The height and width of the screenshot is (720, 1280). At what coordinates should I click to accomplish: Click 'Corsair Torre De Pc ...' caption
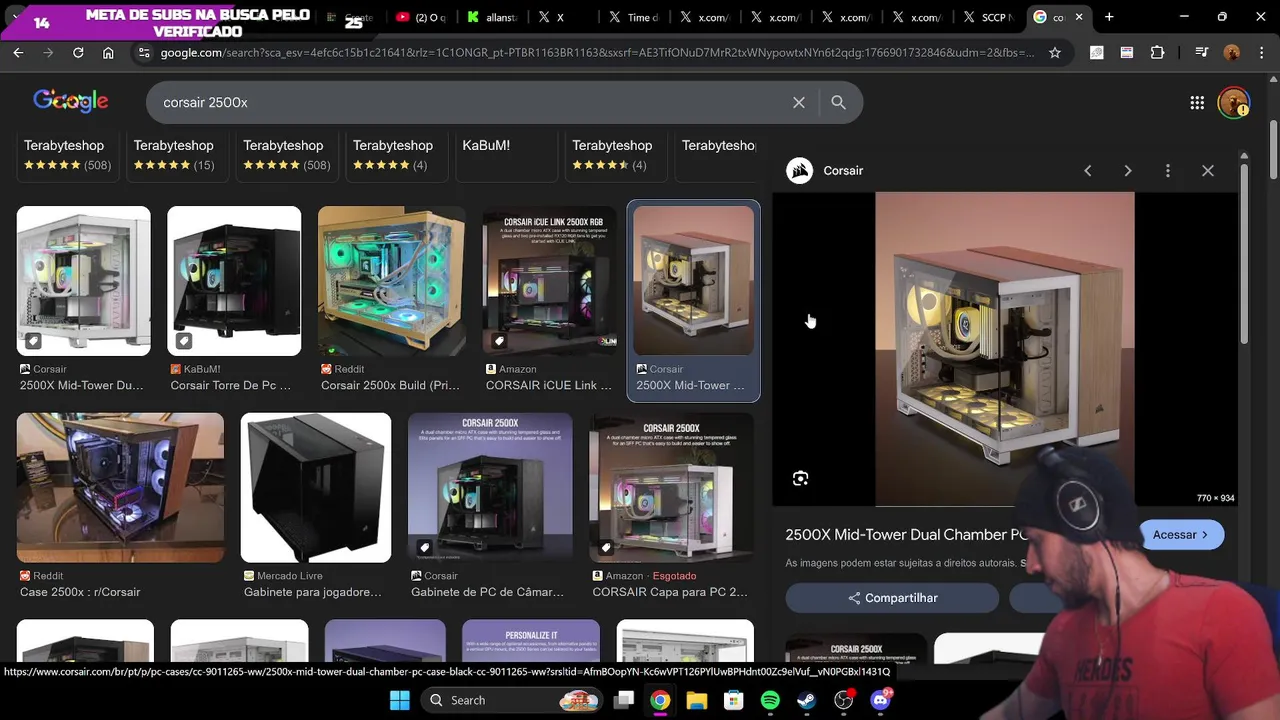(x=230, y=385)
